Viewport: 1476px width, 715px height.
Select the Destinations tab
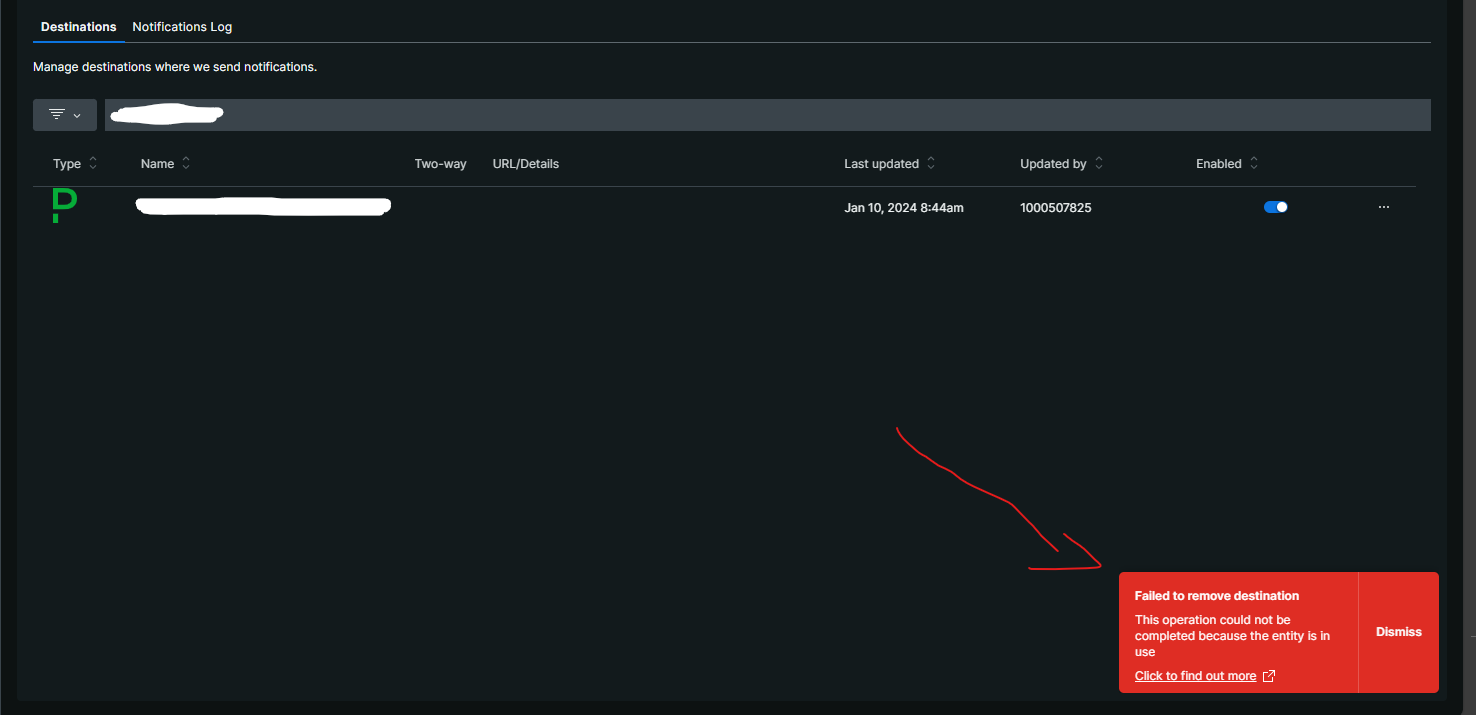[78, 26]
